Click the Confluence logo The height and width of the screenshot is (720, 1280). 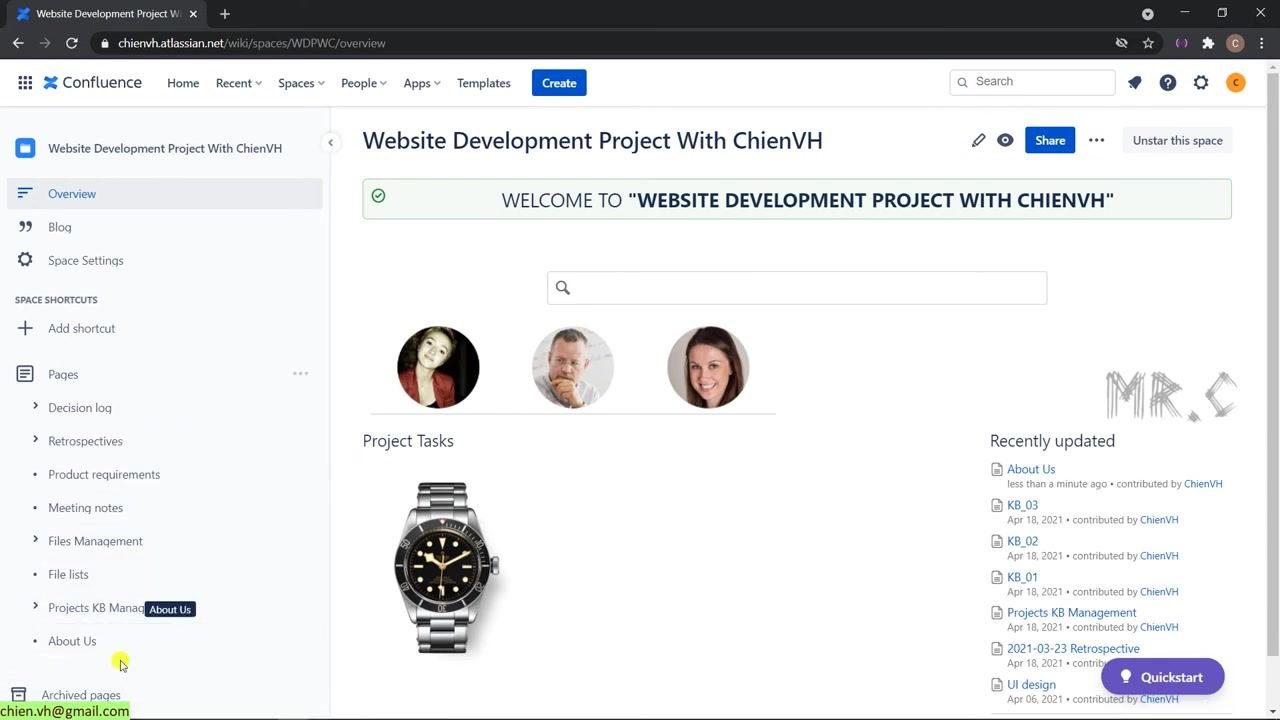92,83
